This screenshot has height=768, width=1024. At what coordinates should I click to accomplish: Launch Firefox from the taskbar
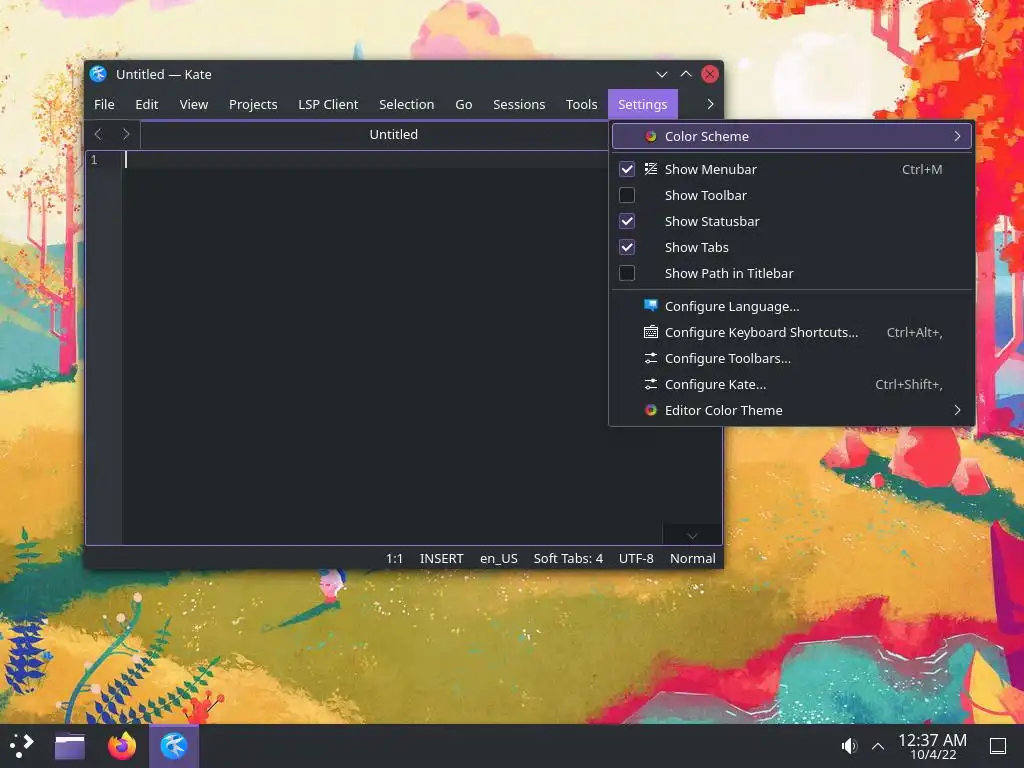[122, 746]
